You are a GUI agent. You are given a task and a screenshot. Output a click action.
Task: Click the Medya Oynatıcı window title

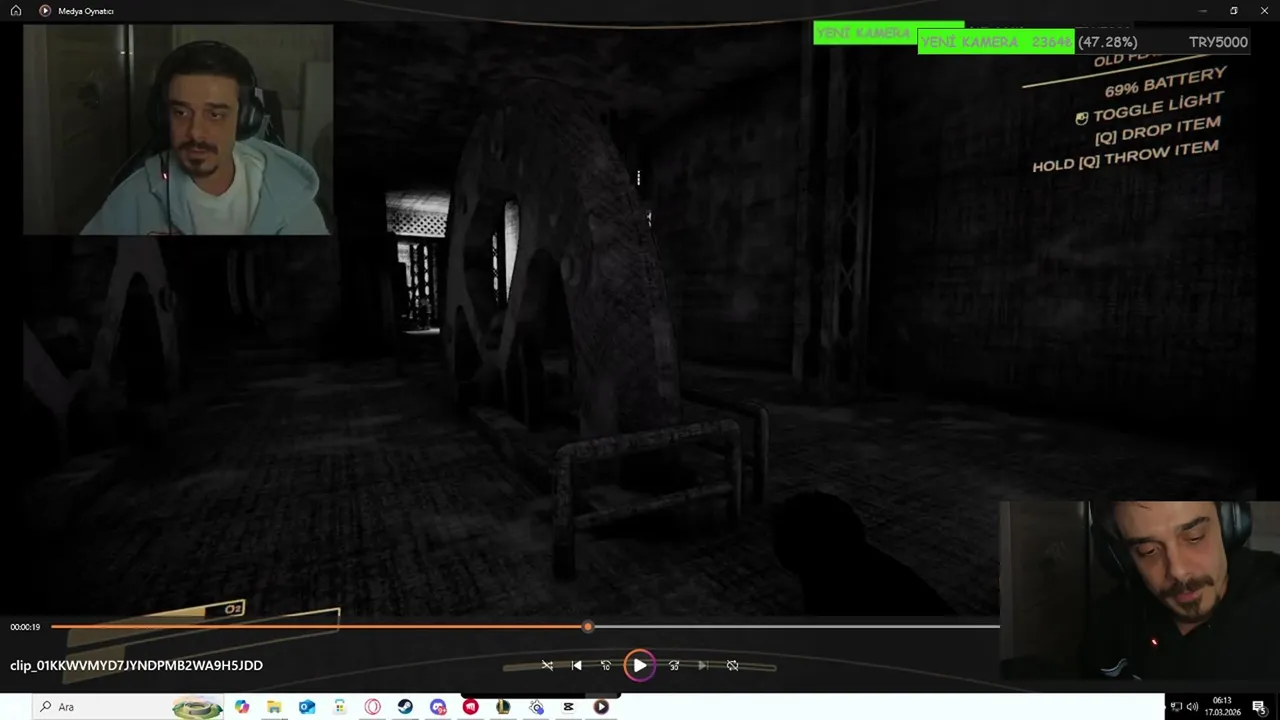[x=87, y=10]
